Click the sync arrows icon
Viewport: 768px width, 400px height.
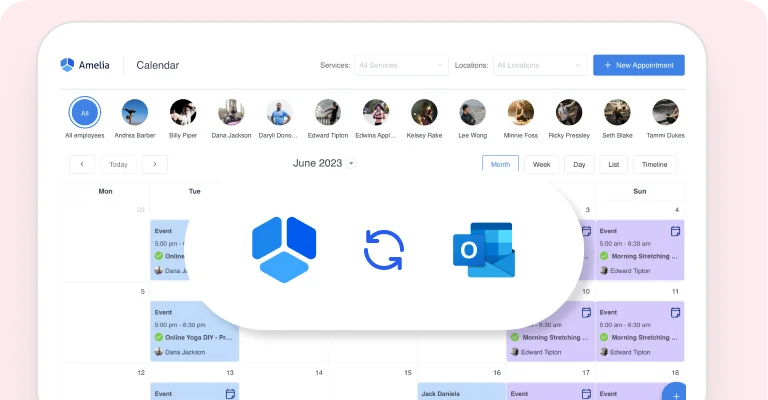click(384, 250)
